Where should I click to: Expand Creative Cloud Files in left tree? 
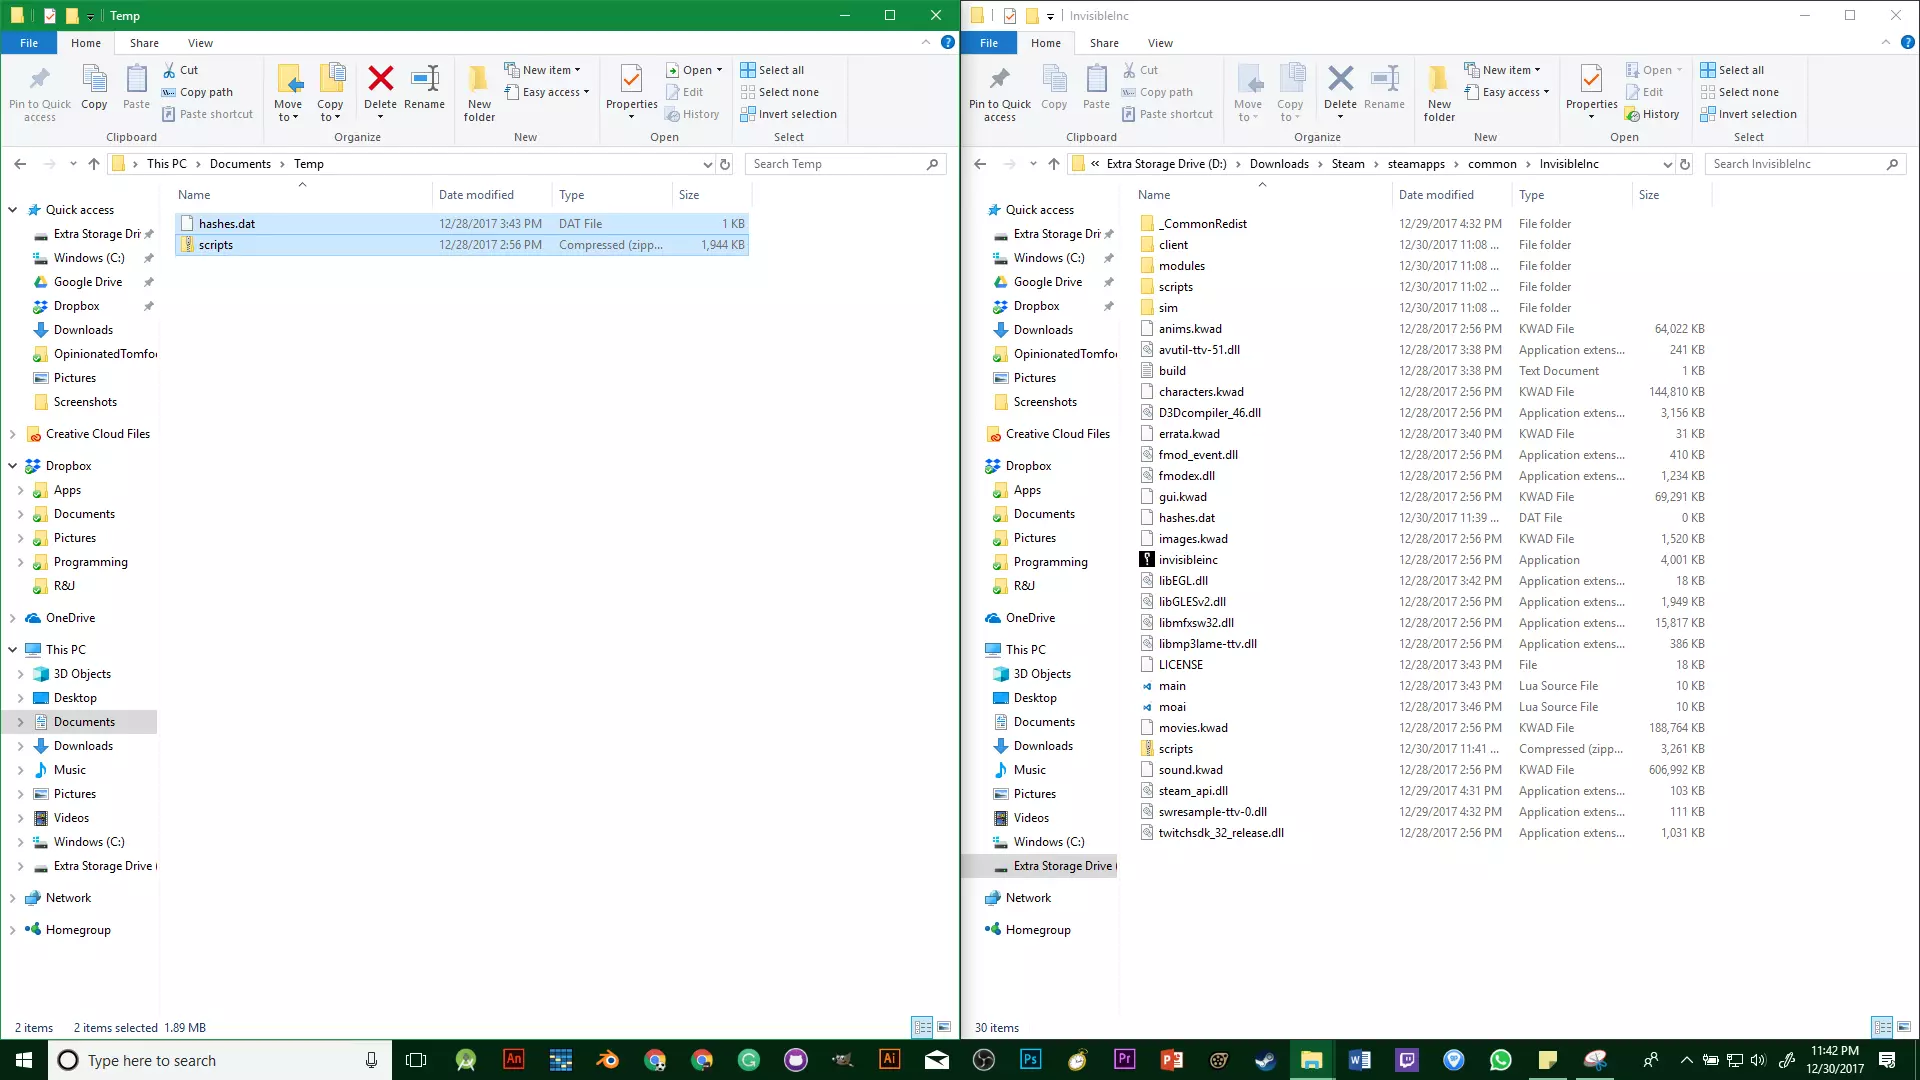[x=12, y=434]
